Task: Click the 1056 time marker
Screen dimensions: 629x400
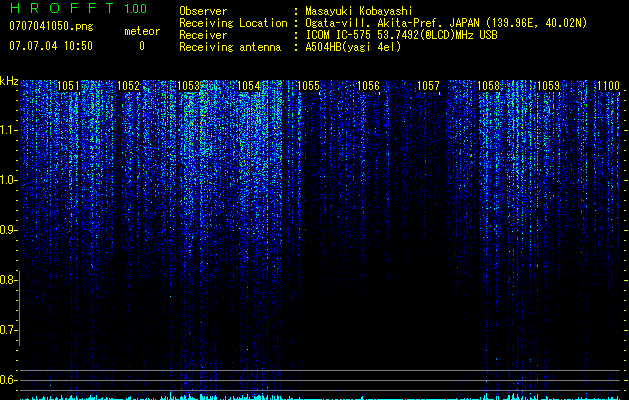Action: tap(368, 86)
